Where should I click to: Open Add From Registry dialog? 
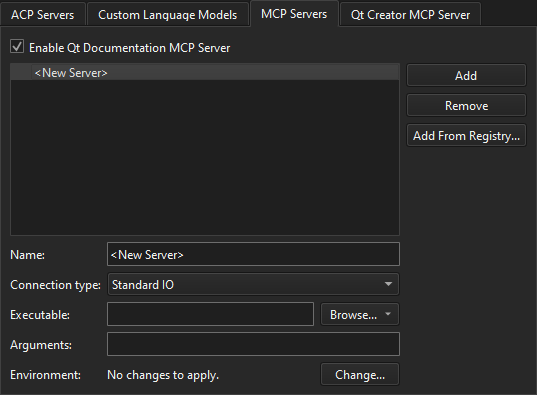tap(466, 136)
